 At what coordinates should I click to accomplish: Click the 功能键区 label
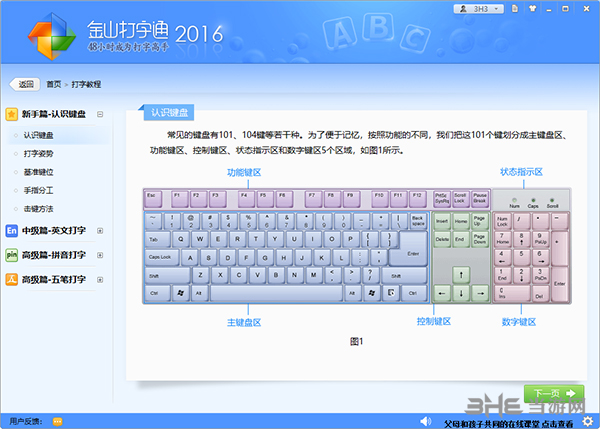pyautogui.click(x=244, y=173)
